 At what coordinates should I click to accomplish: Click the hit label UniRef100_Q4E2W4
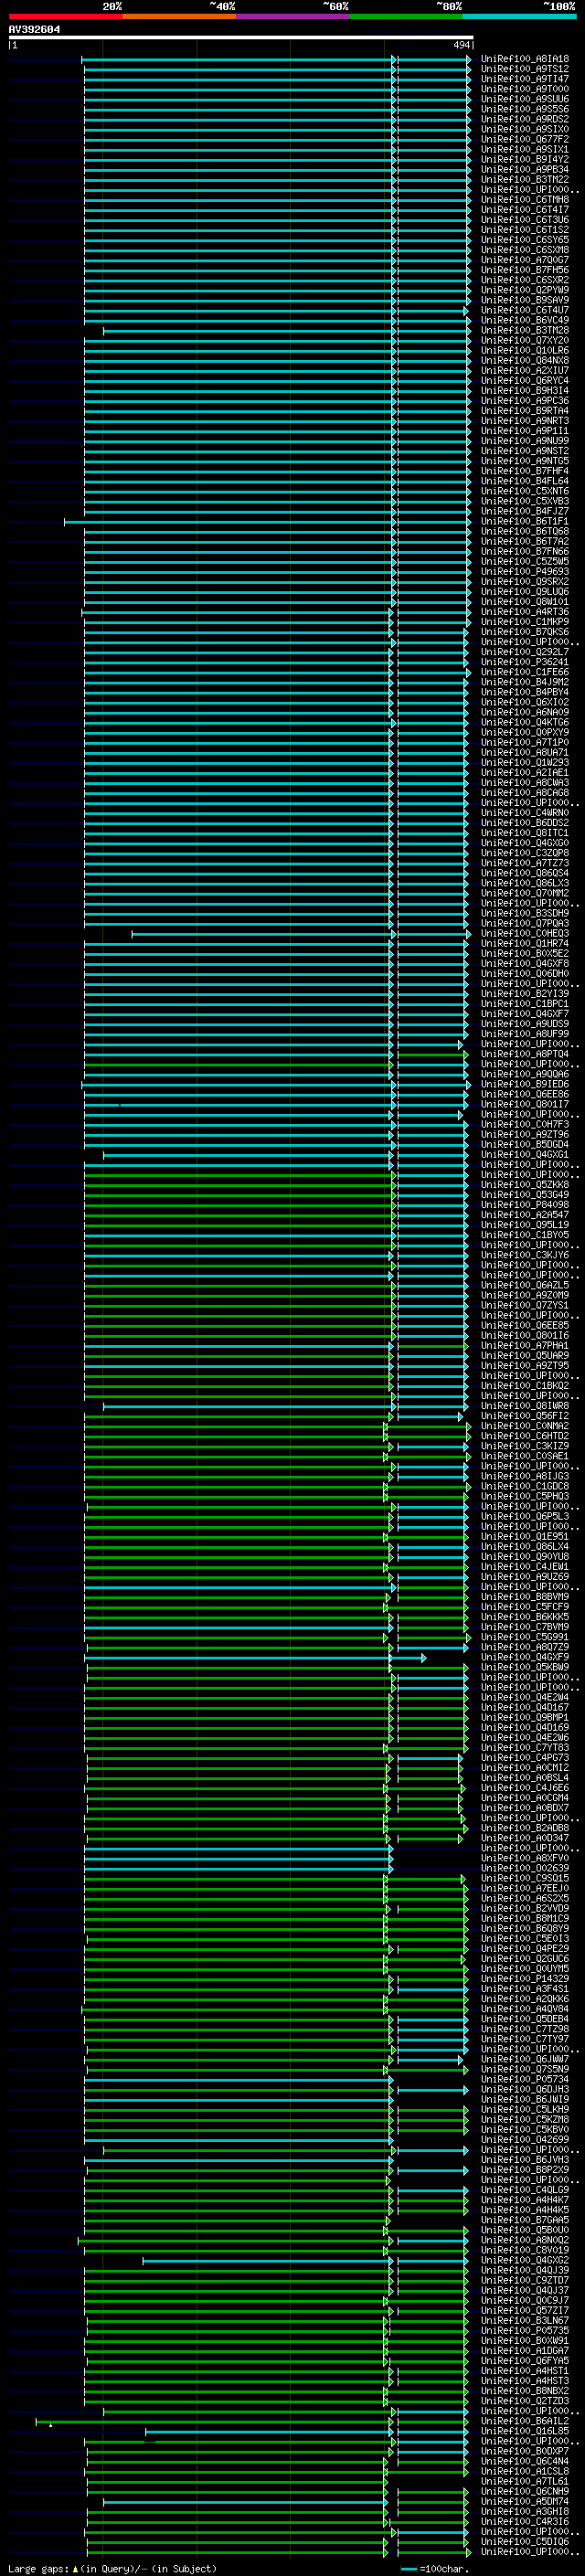click(x=525, y=1697)
